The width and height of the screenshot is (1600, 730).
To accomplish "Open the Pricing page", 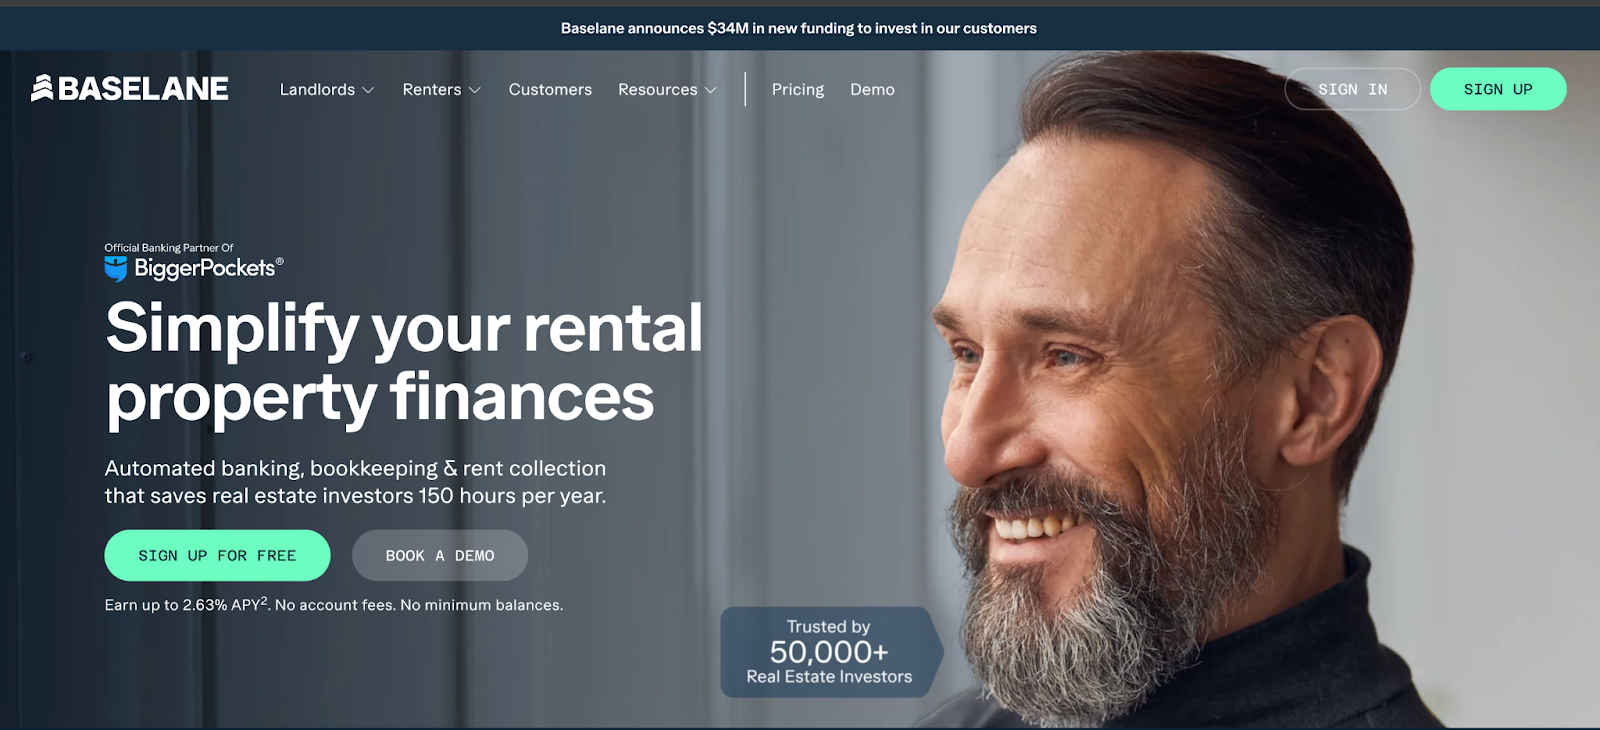I will (798, 89).
